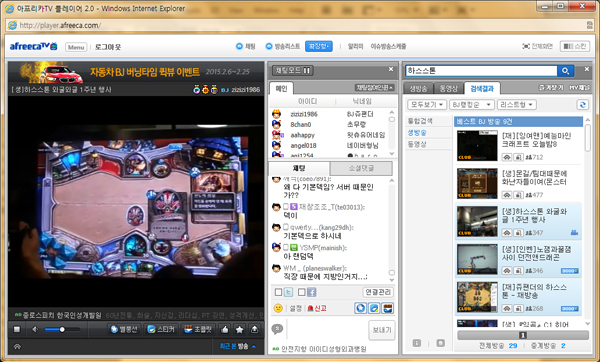Expand the BJ랭킹순 sort dropdown
The width and height of the screenshot is (600, 362).
(x=471, y=105)
